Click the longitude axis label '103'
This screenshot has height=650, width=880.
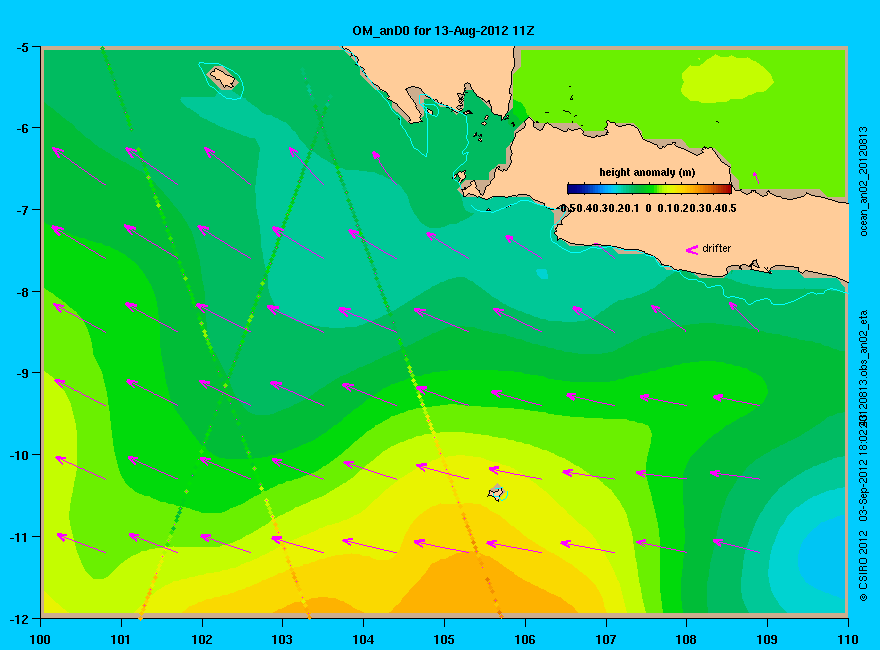pos(282,639)
